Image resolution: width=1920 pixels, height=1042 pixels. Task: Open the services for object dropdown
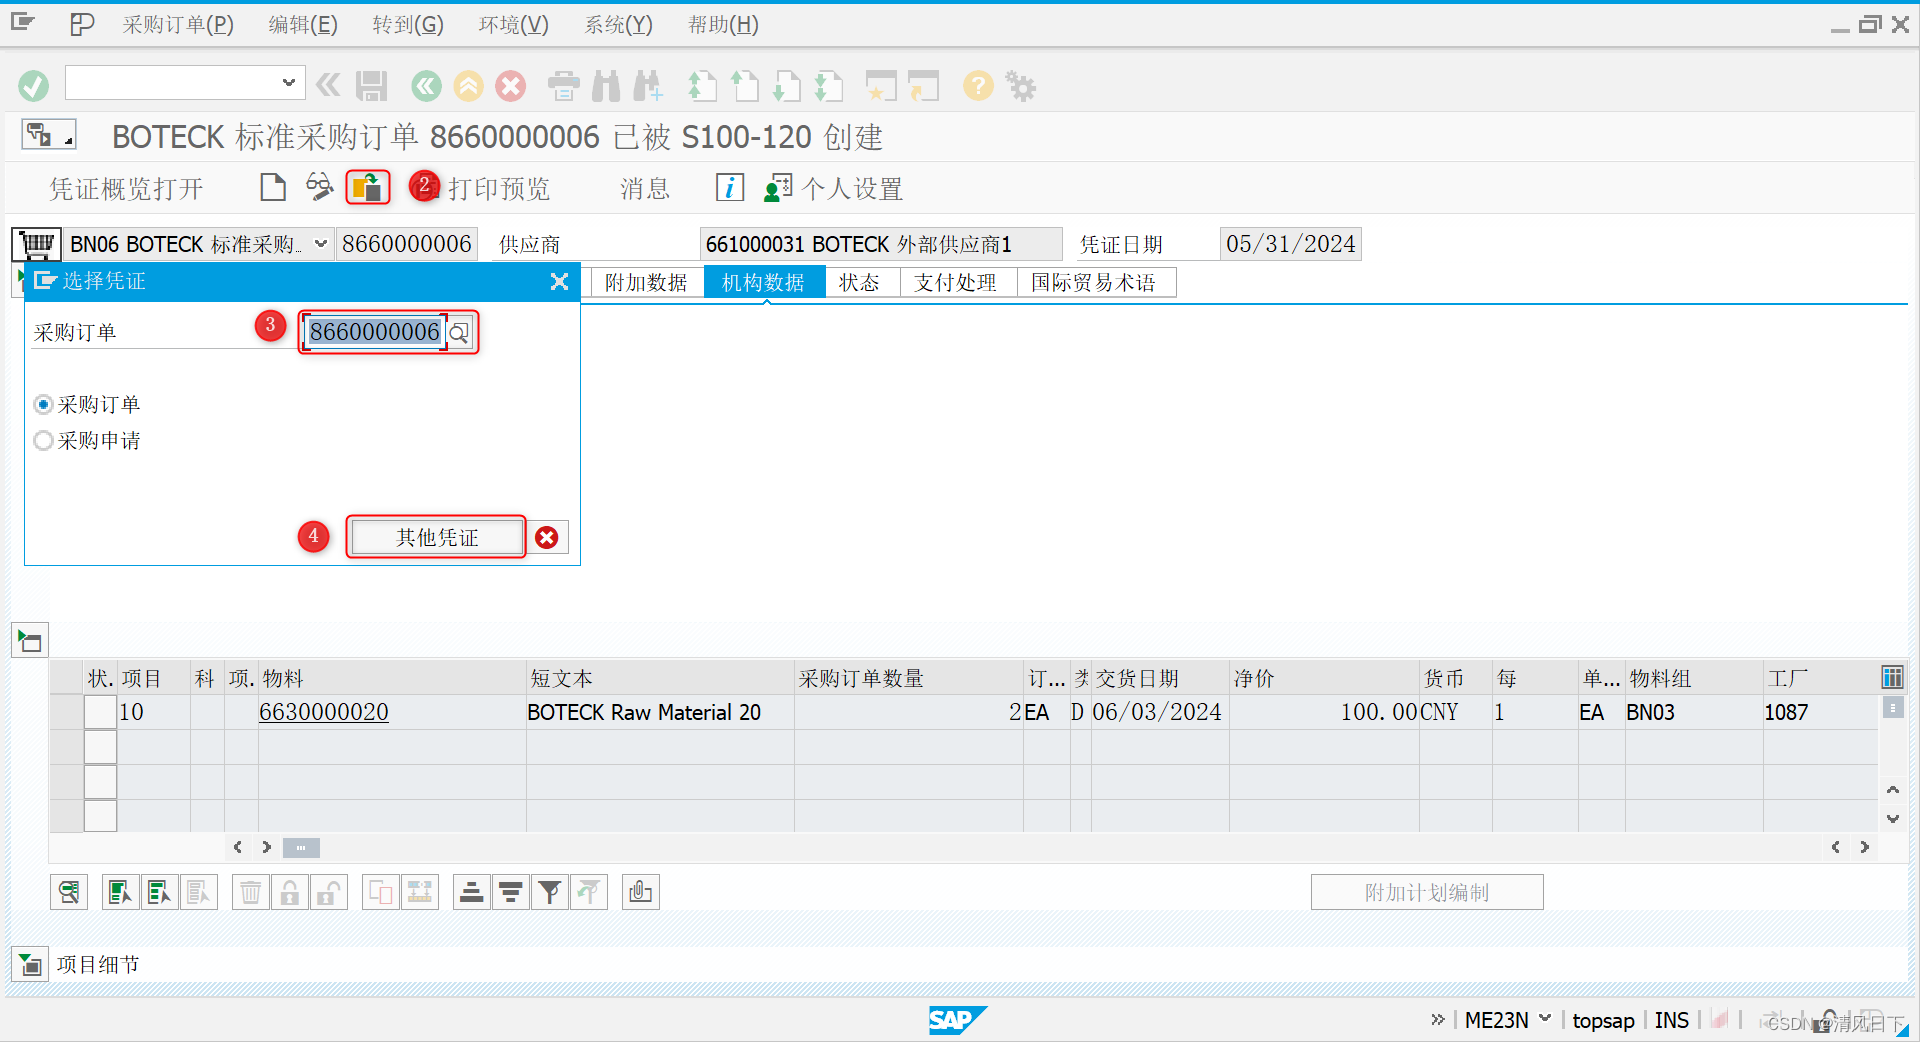48,135
